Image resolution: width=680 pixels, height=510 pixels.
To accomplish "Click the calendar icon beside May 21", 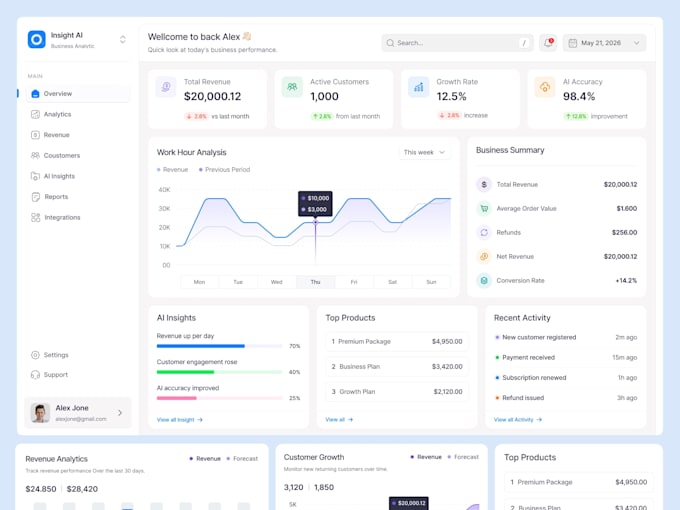I will click(x=572, y=43).
